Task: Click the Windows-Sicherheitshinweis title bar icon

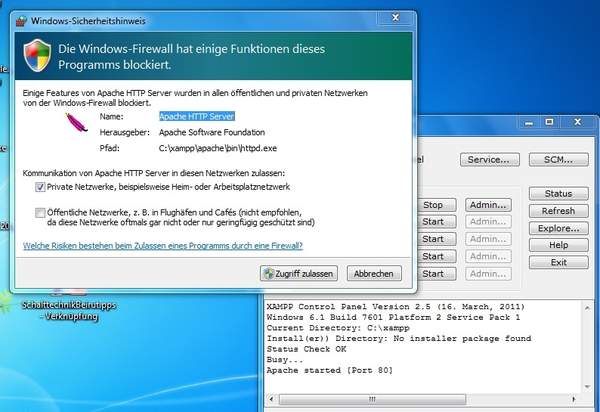Action: tap(20, 19)
